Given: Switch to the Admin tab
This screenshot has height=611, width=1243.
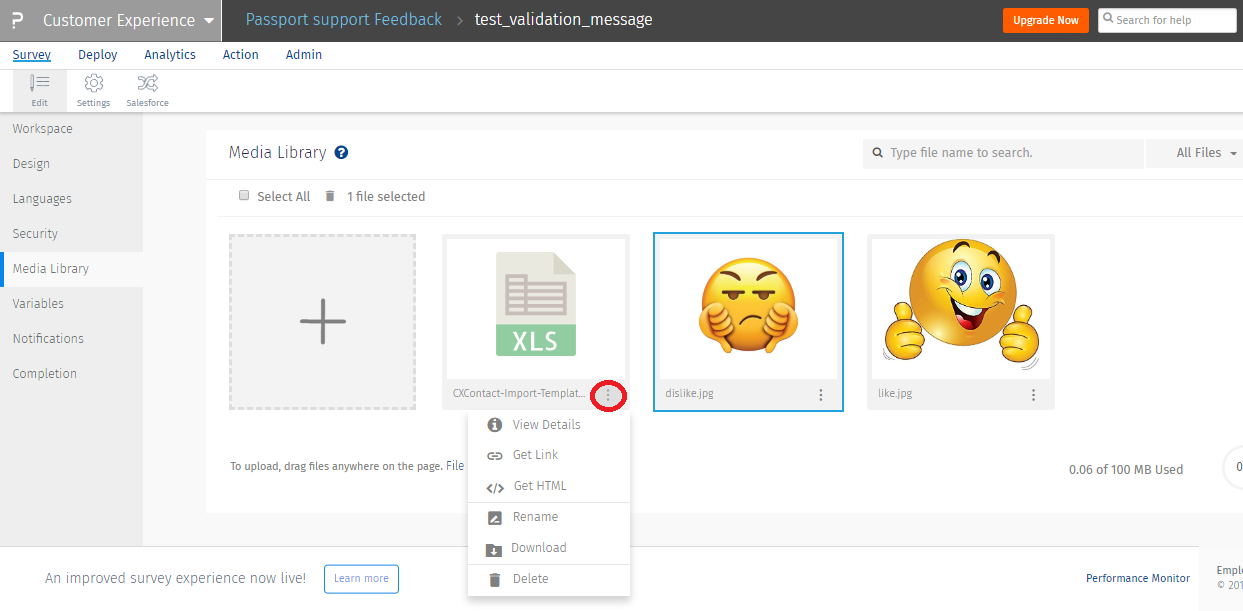Looking at the screenshot, I should [304, 54].
